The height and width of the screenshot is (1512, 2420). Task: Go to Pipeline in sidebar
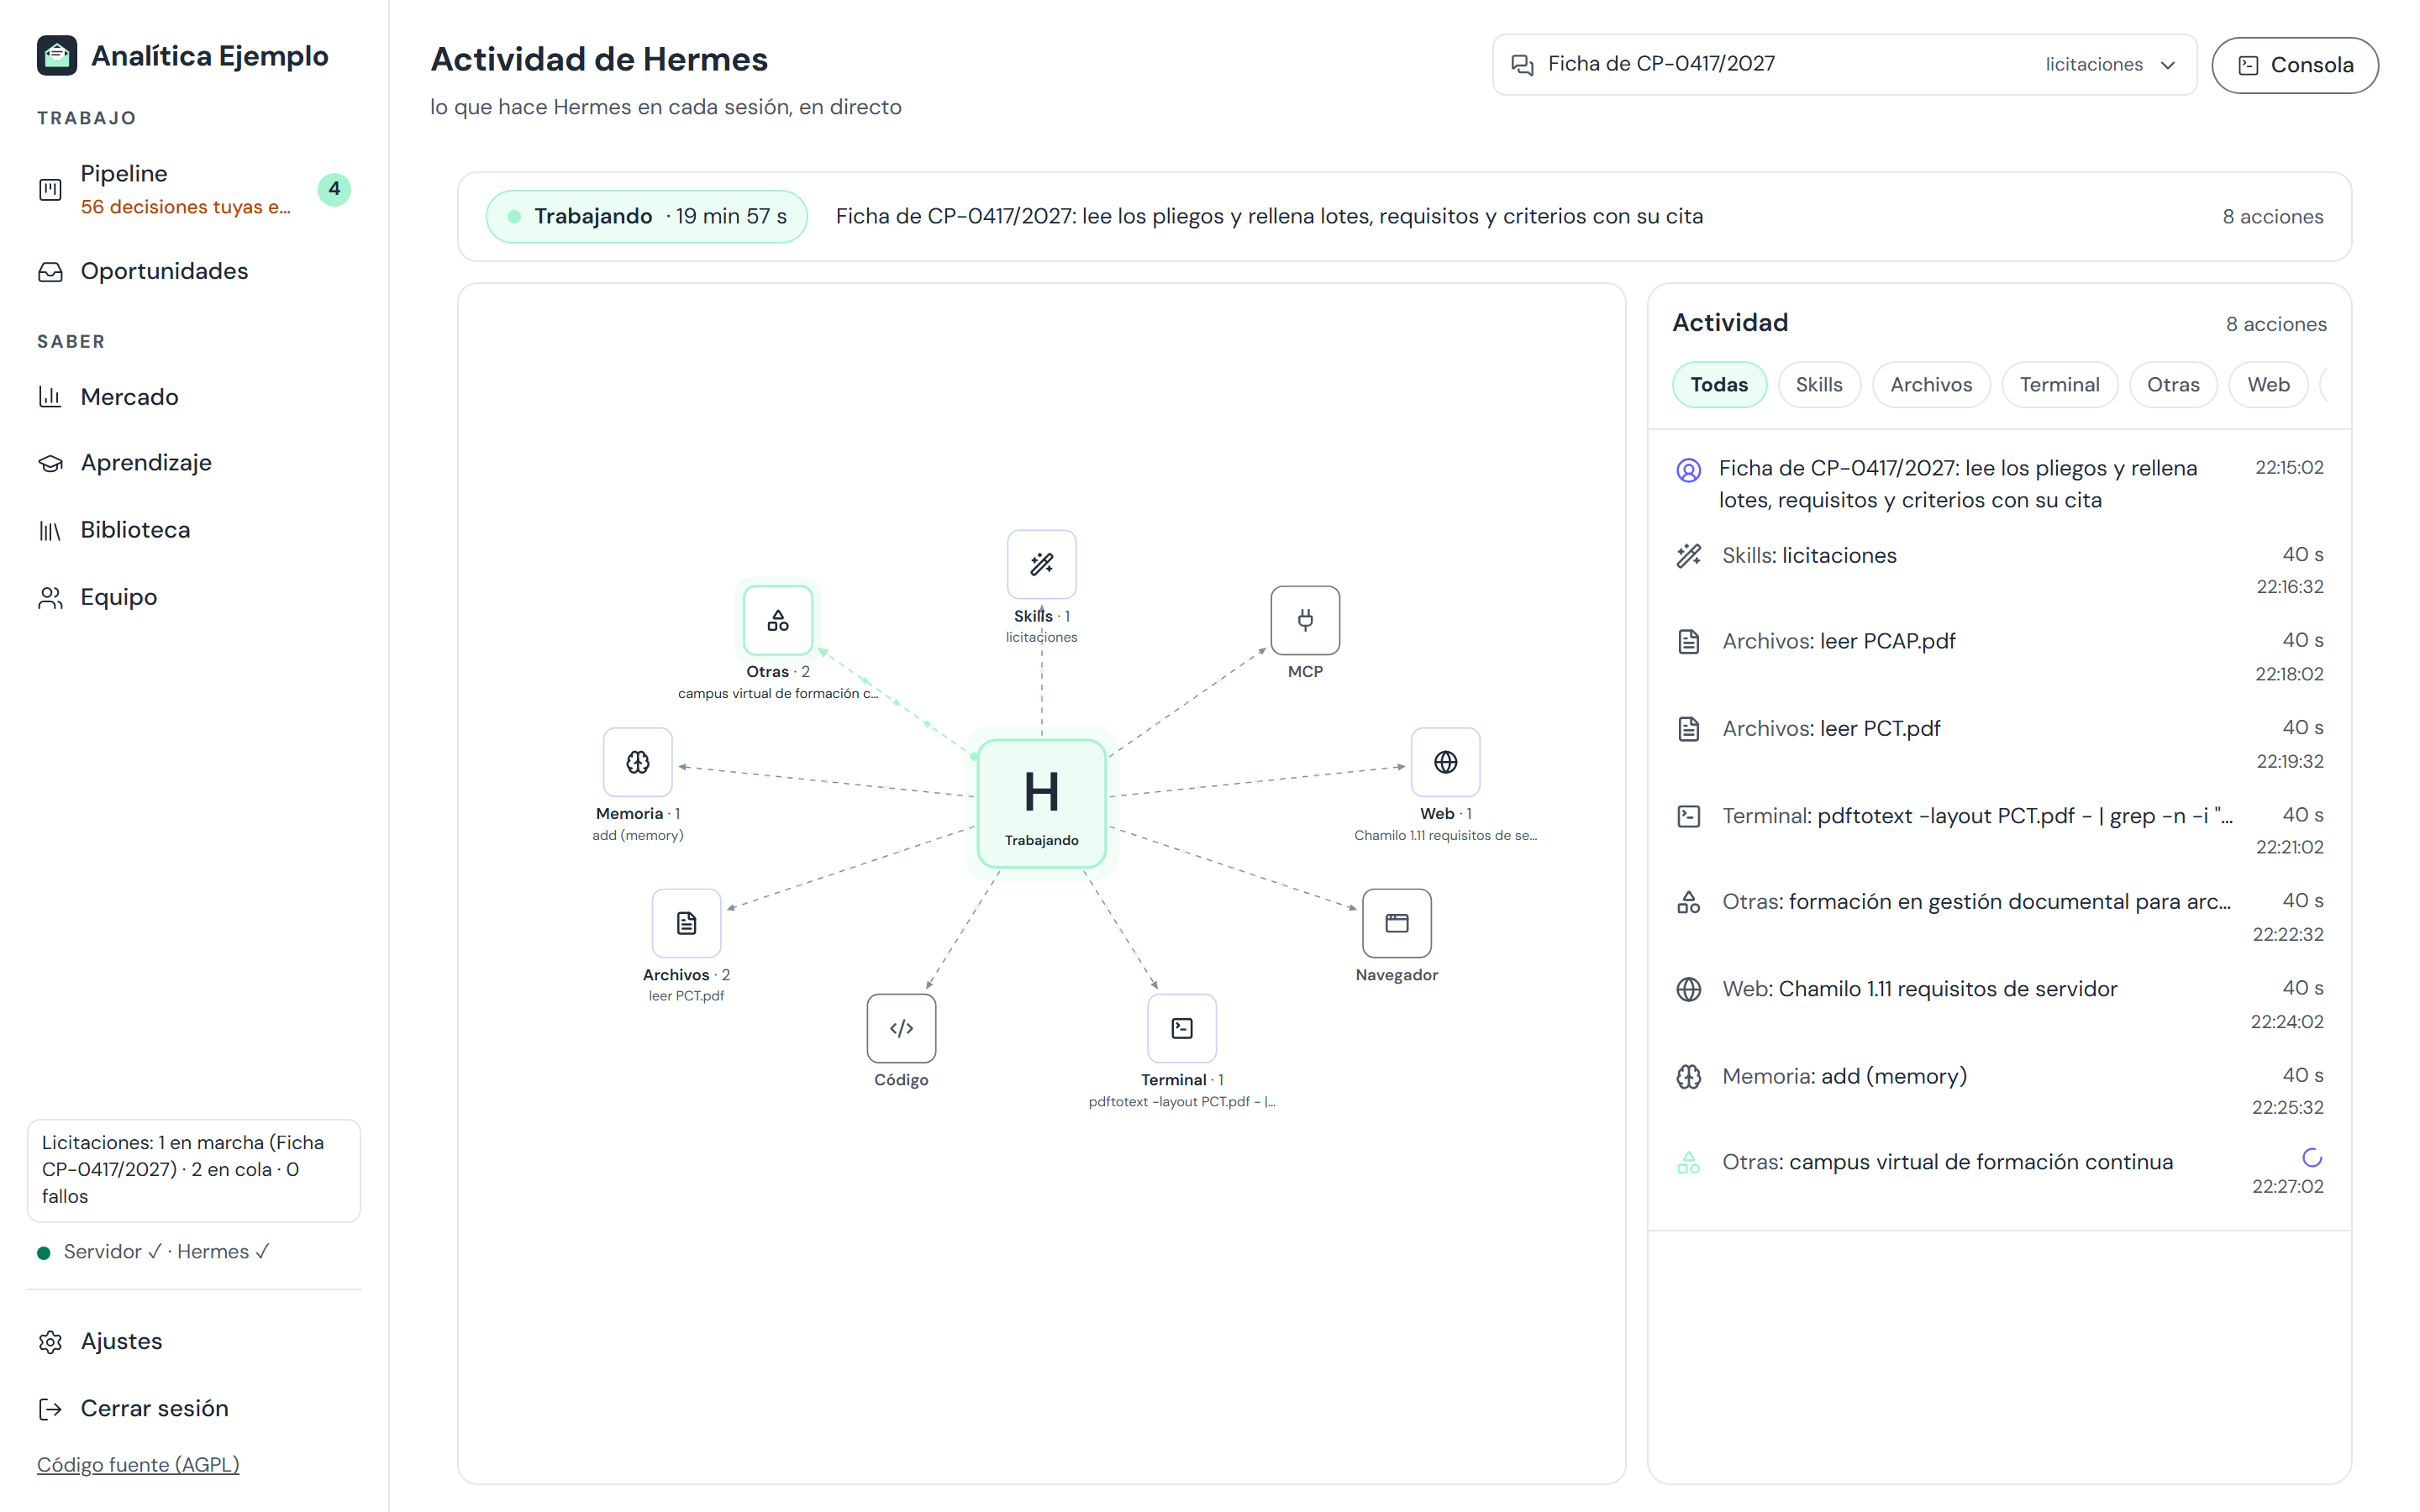tap(194, 189)
